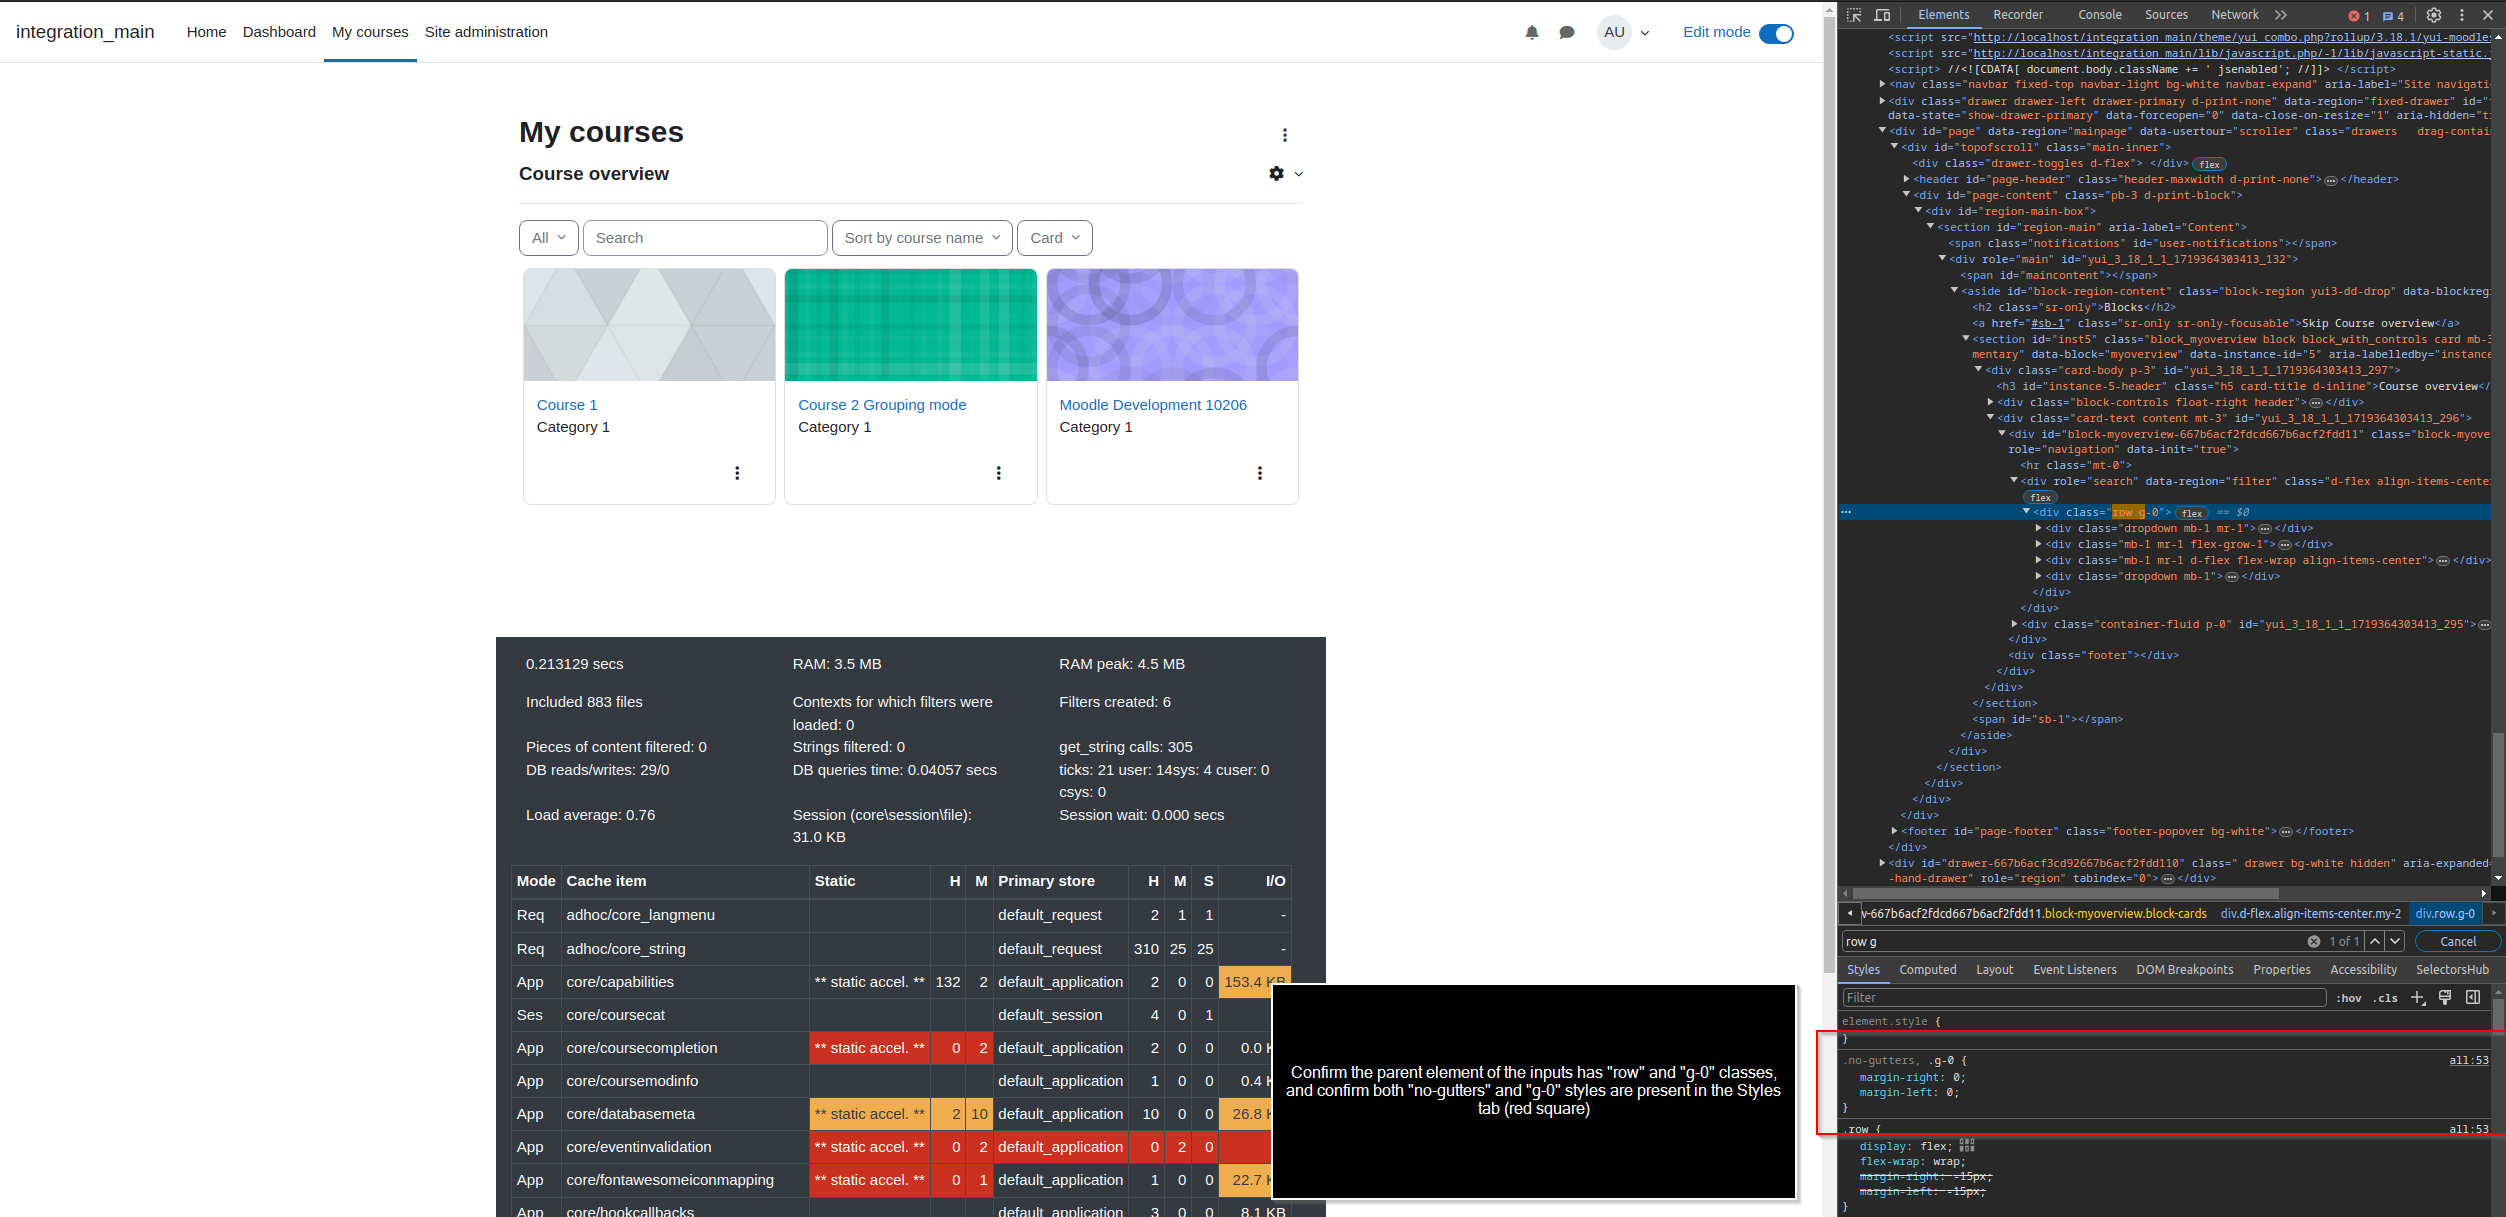Viewport: 2506px width, 1217px height.
Task: Select div.d-flex.align-items-center.my-2 breadcrumb
Action: pos(2310,913)
